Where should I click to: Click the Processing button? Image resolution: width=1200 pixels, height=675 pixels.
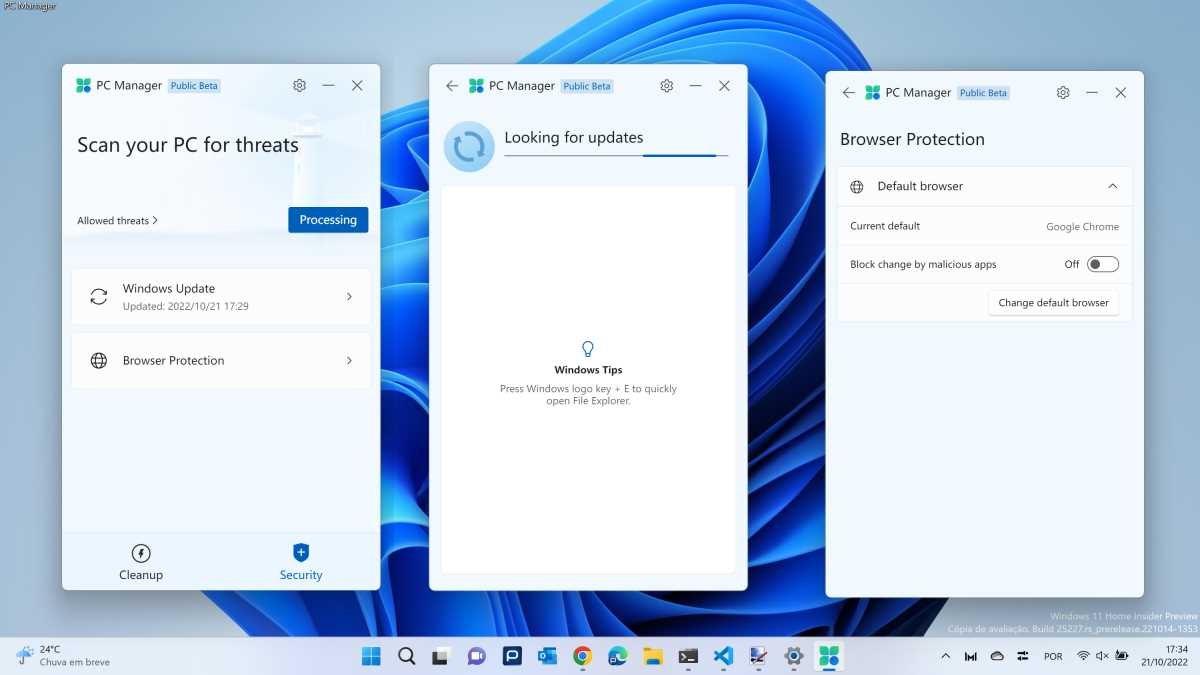coord(328,220)
